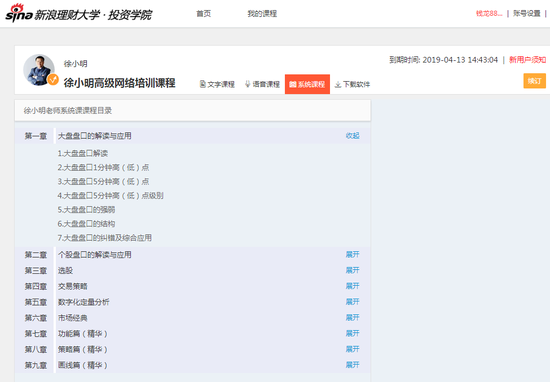Click chapter title 功能篇（精华）
The image size is (550, 382).
[x=82, y=334]
